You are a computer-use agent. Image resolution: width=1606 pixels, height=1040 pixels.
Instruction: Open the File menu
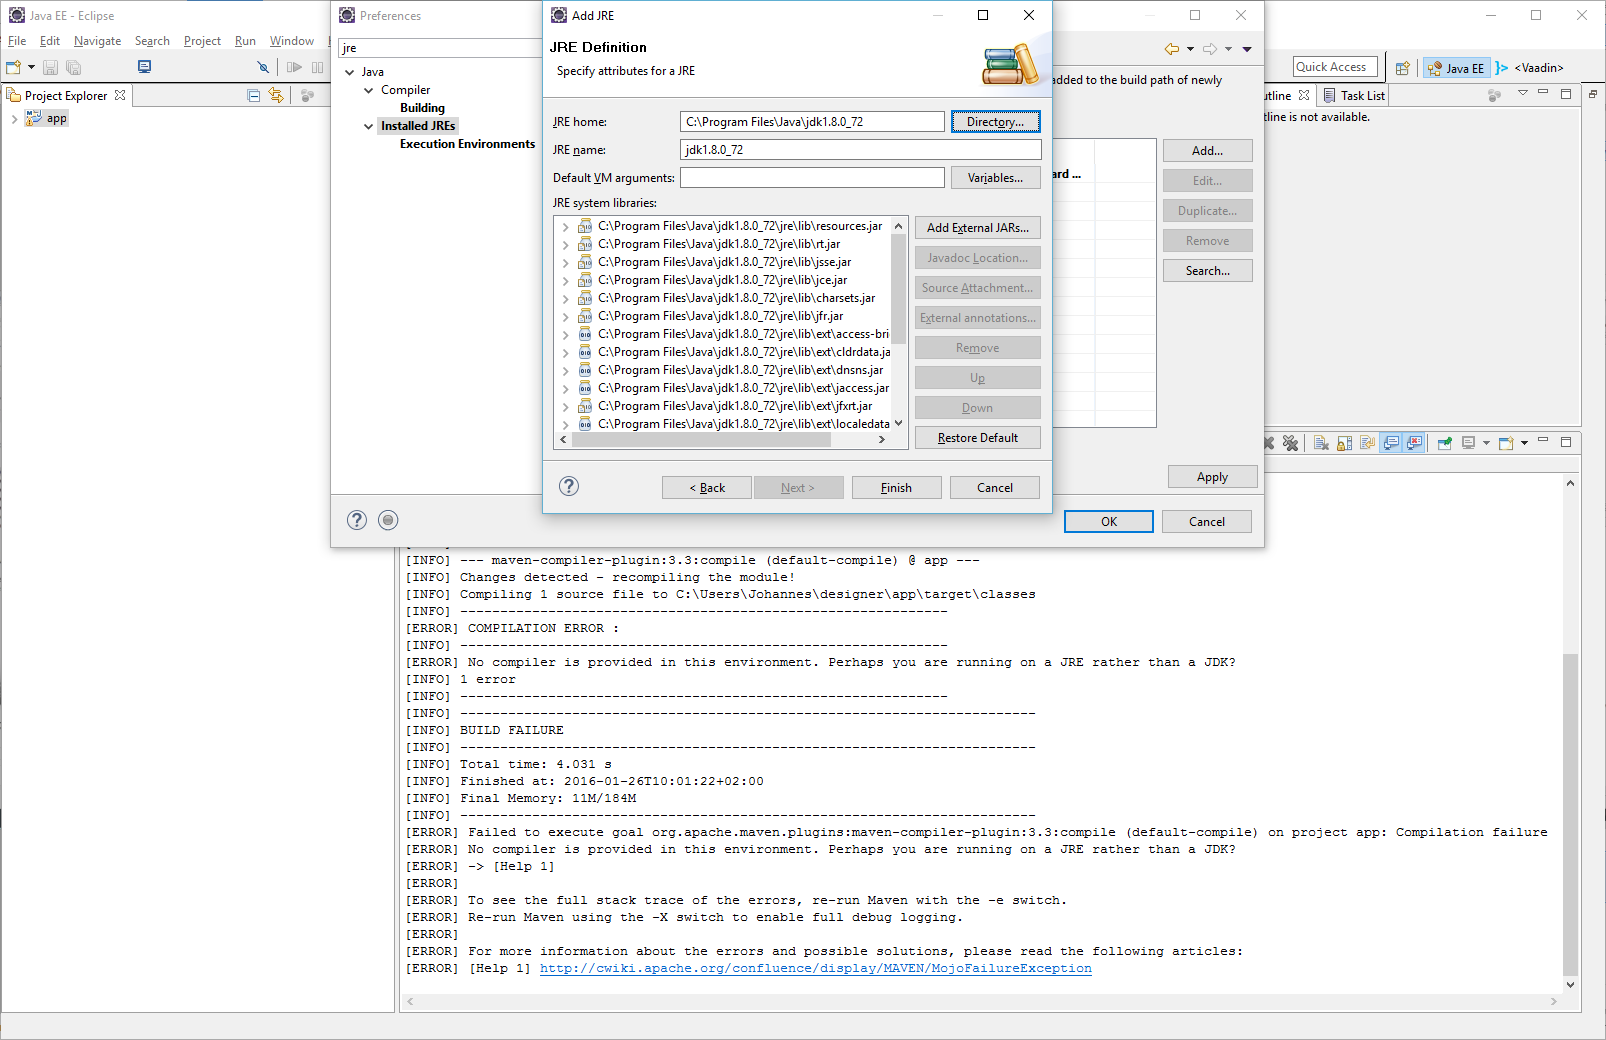pyautogui.click(x=17, y=41)
